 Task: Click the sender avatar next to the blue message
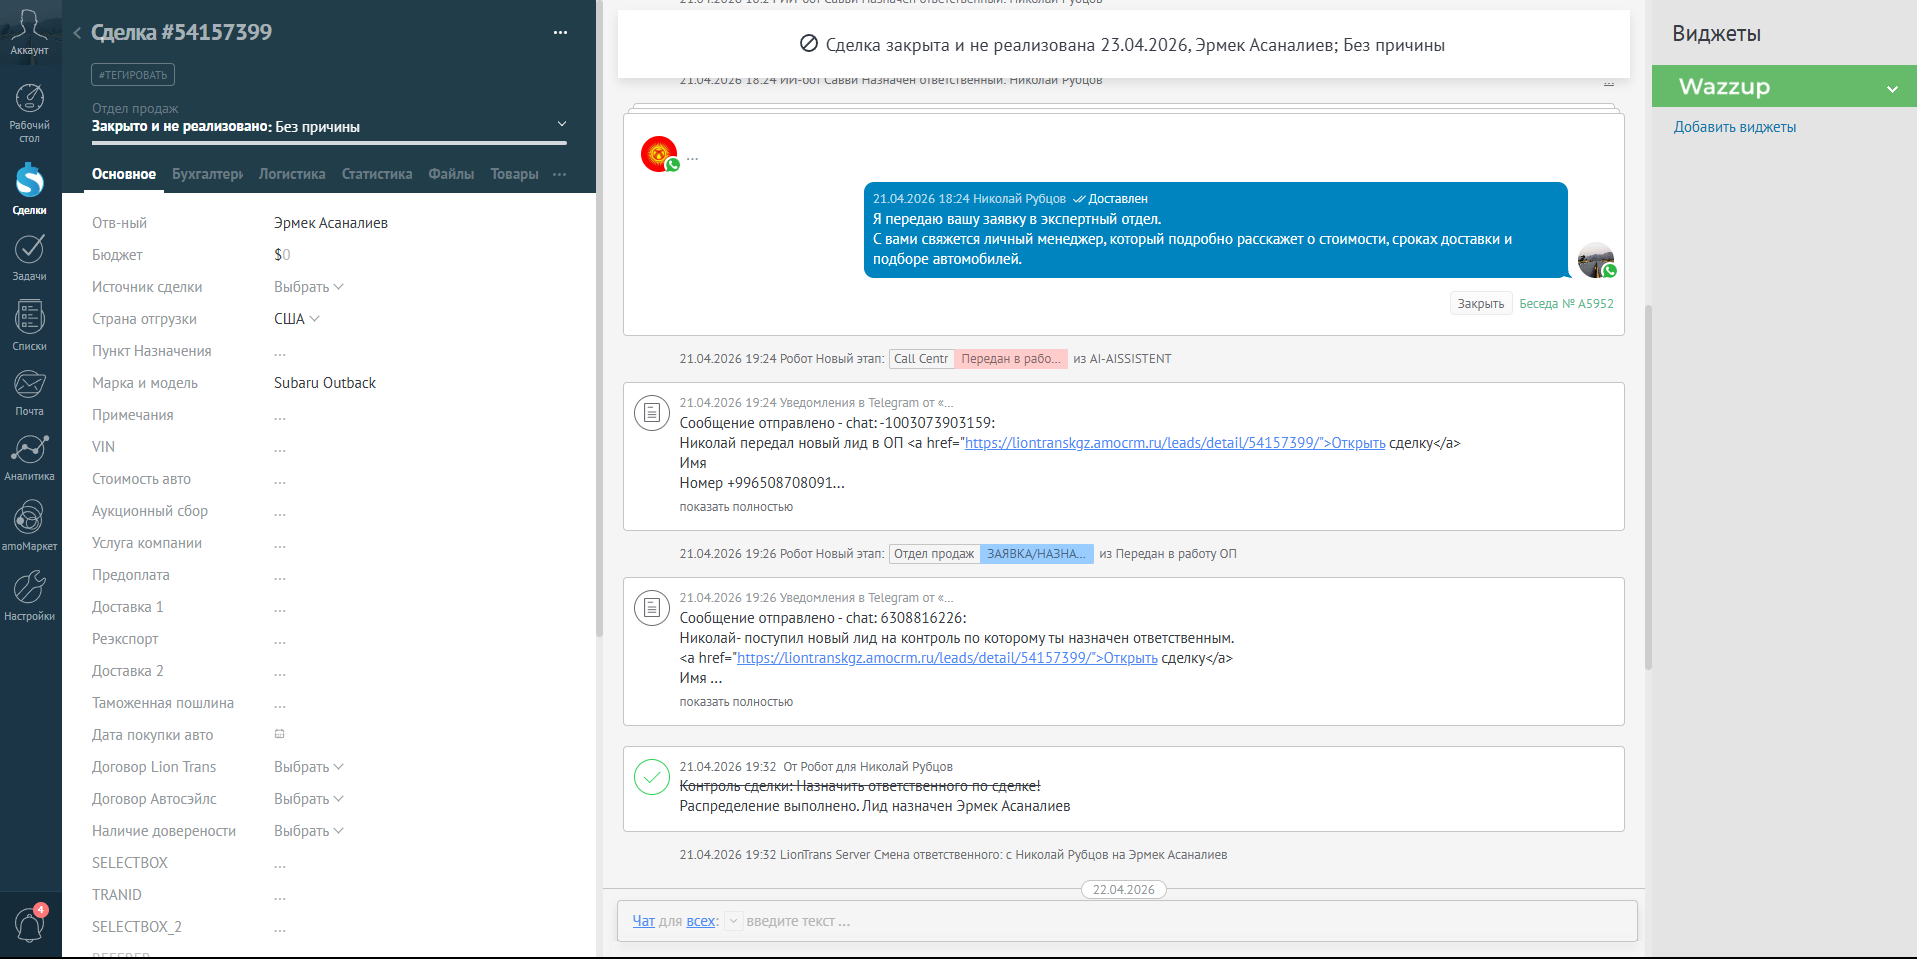click(x=1596, y=260)
